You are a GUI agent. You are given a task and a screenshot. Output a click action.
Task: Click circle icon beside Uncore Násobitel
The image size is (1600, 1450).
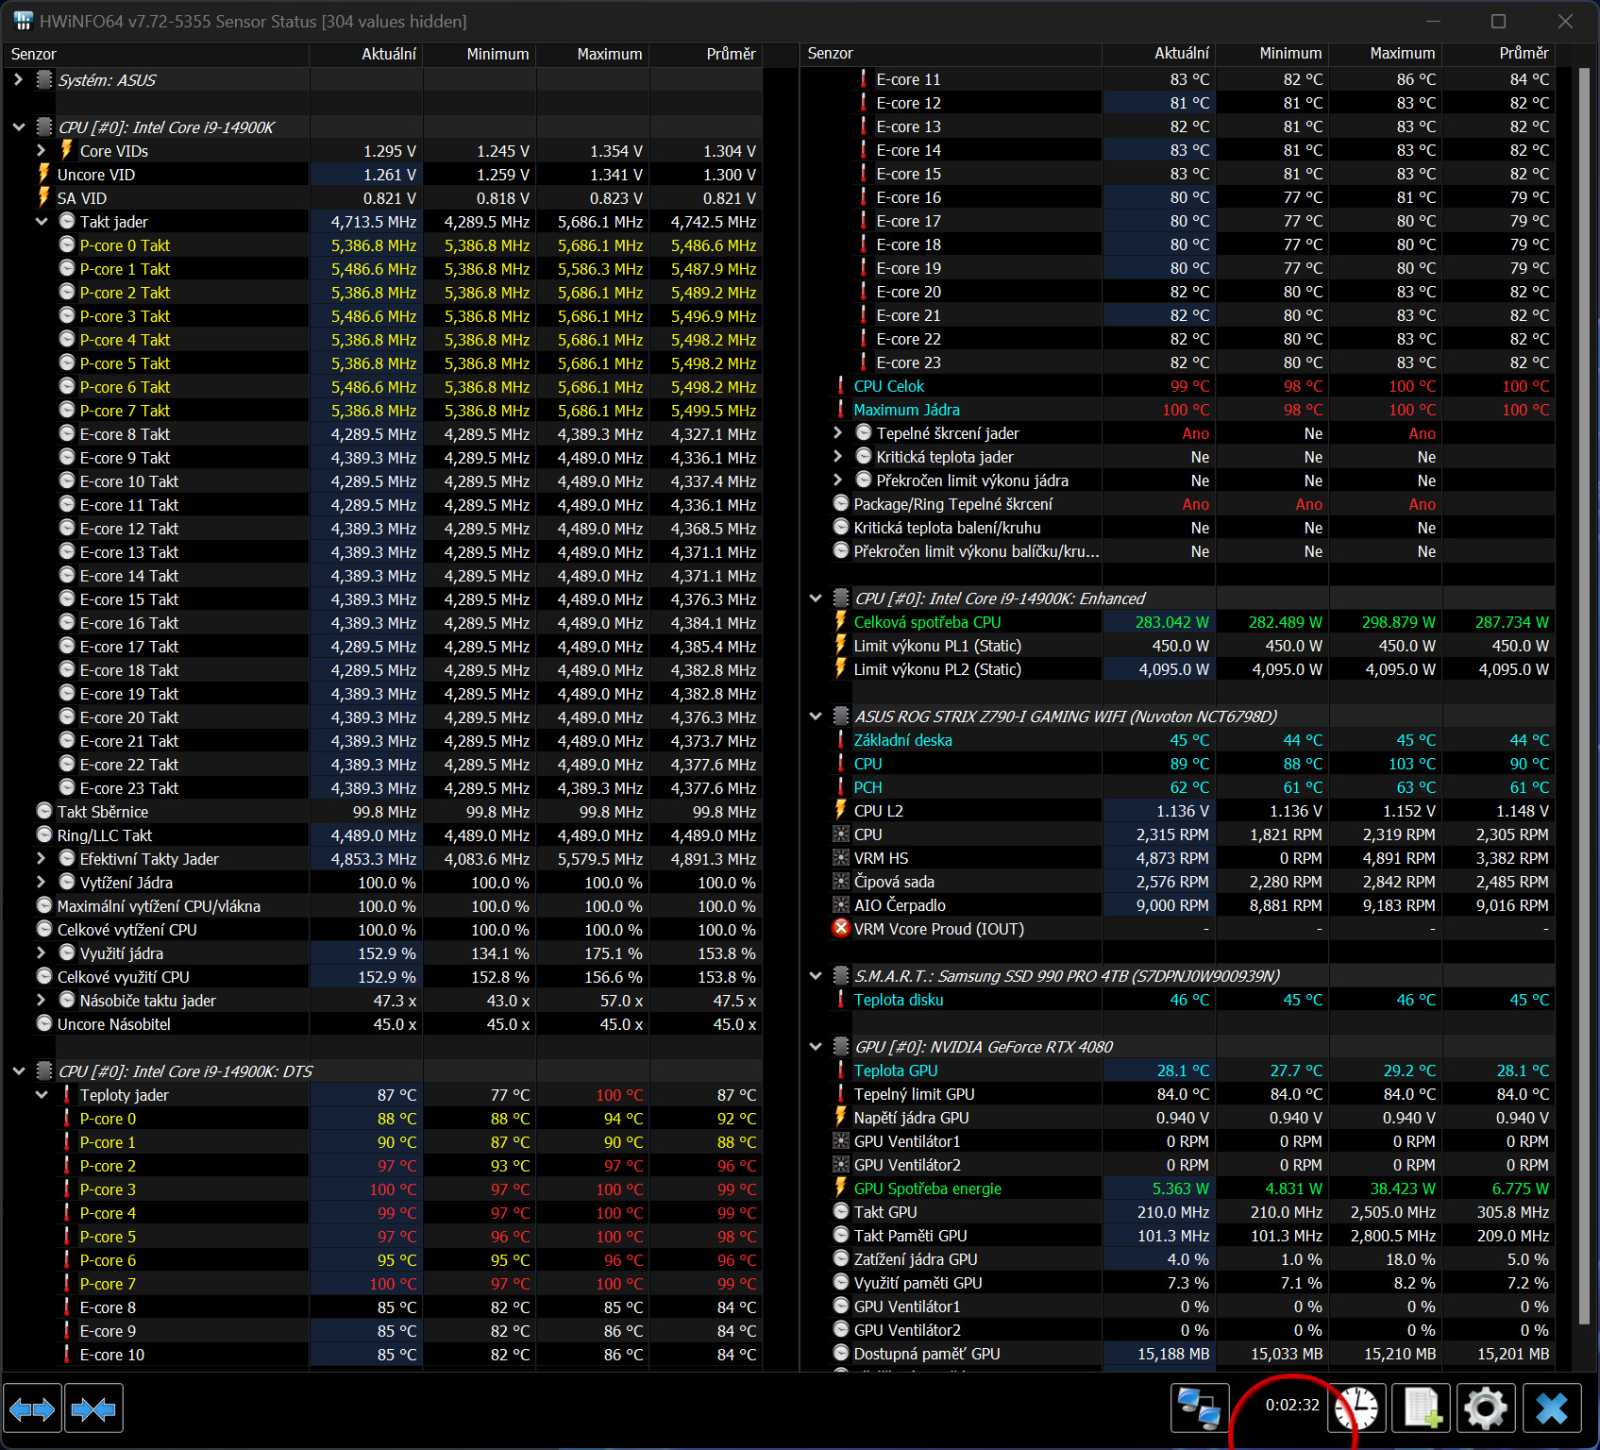tap(44, 1024)
